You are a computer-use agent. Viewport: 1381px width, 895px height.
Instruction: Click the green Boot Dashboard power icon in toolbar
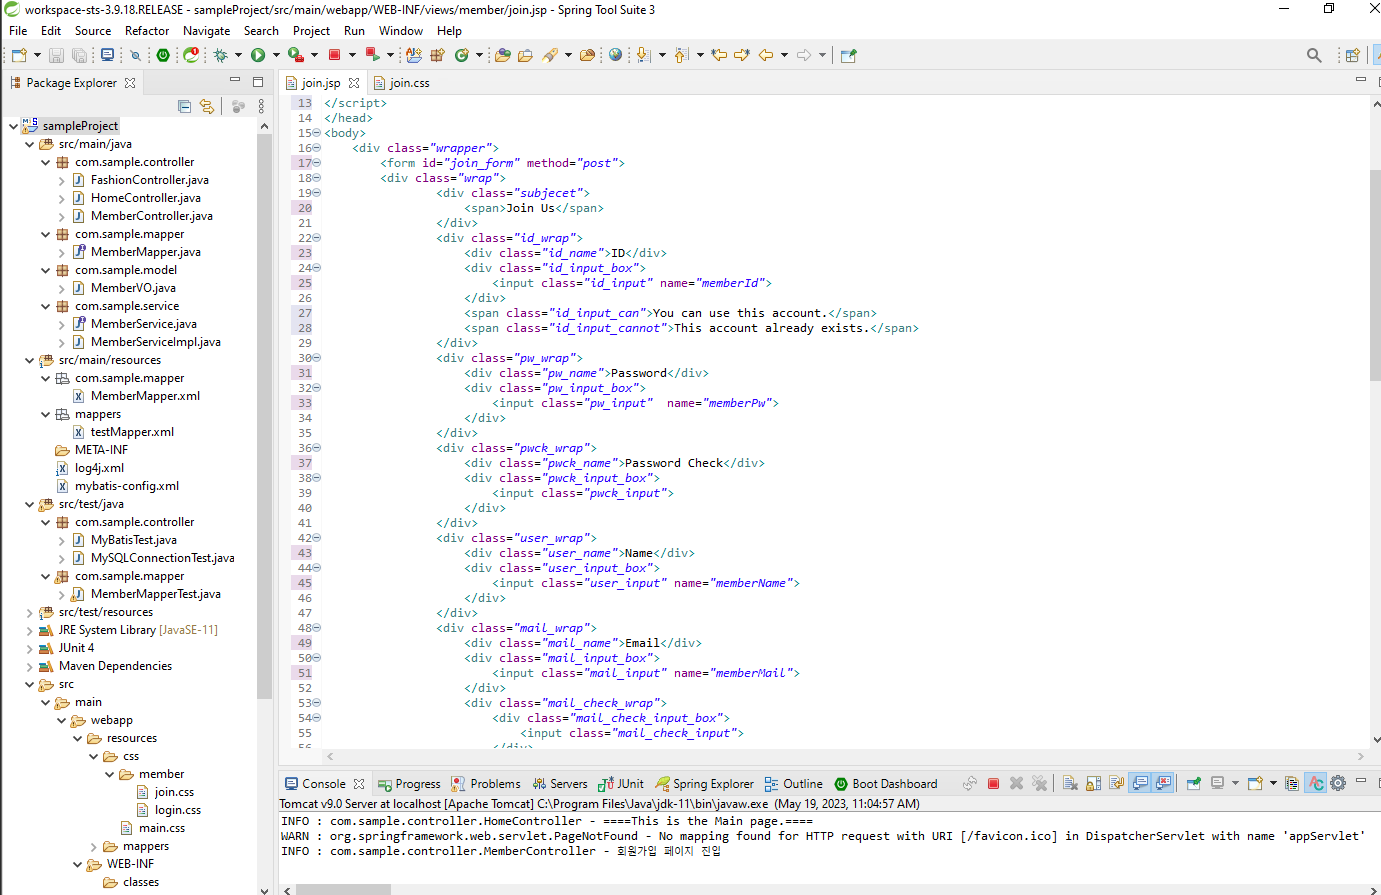(x=163, y=55)
